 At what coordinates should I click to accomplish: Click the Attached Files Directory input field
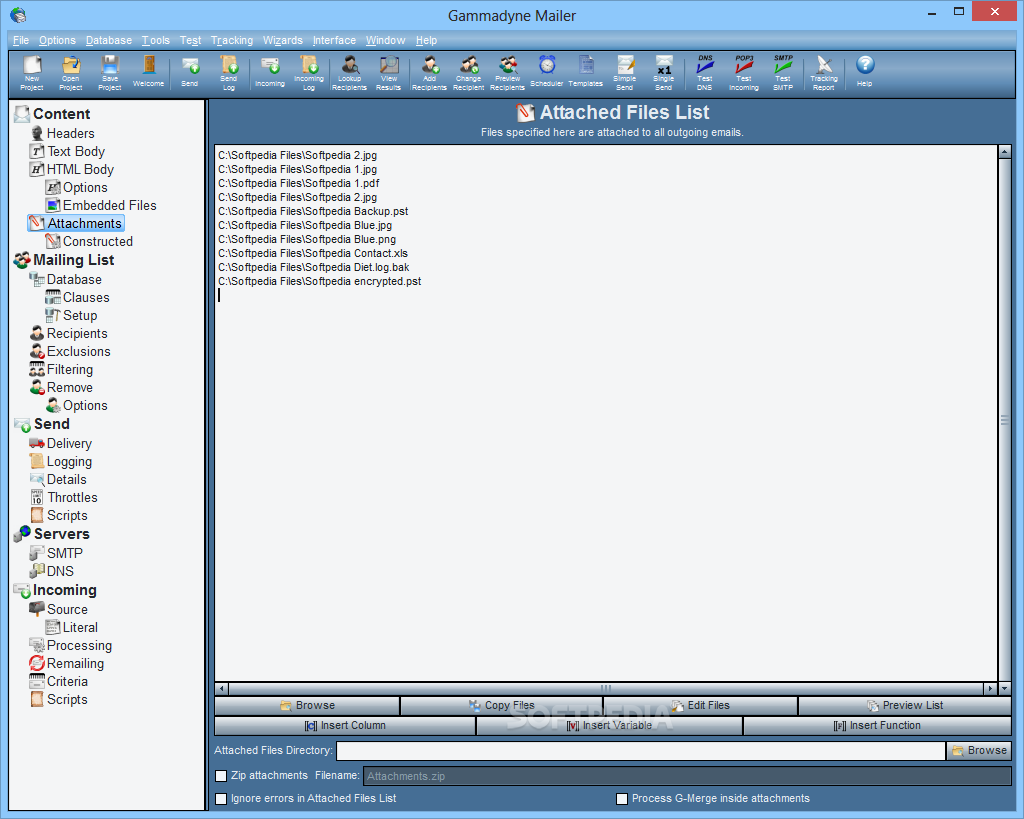click(641, 750)
